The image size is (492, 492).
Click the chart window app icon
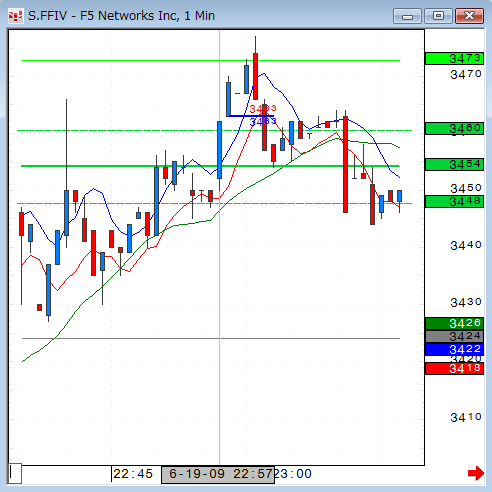[15, 16]
